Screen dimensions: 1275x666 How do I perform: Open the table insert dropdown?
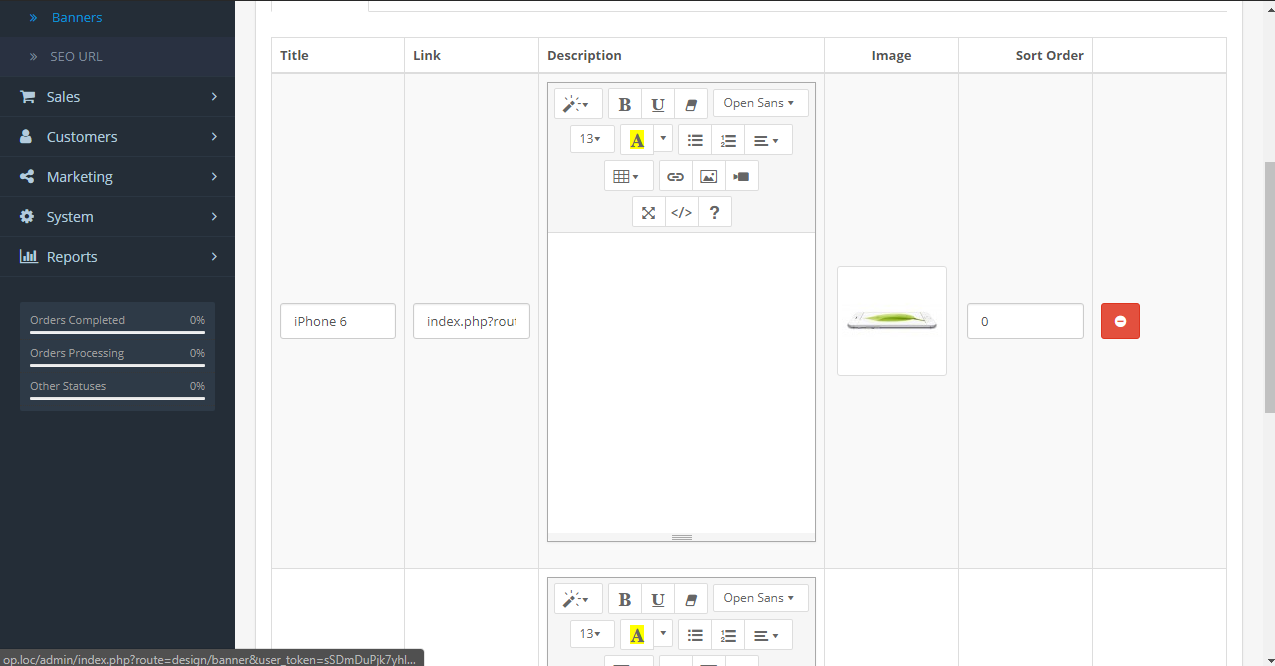click(x=627, y=176)
